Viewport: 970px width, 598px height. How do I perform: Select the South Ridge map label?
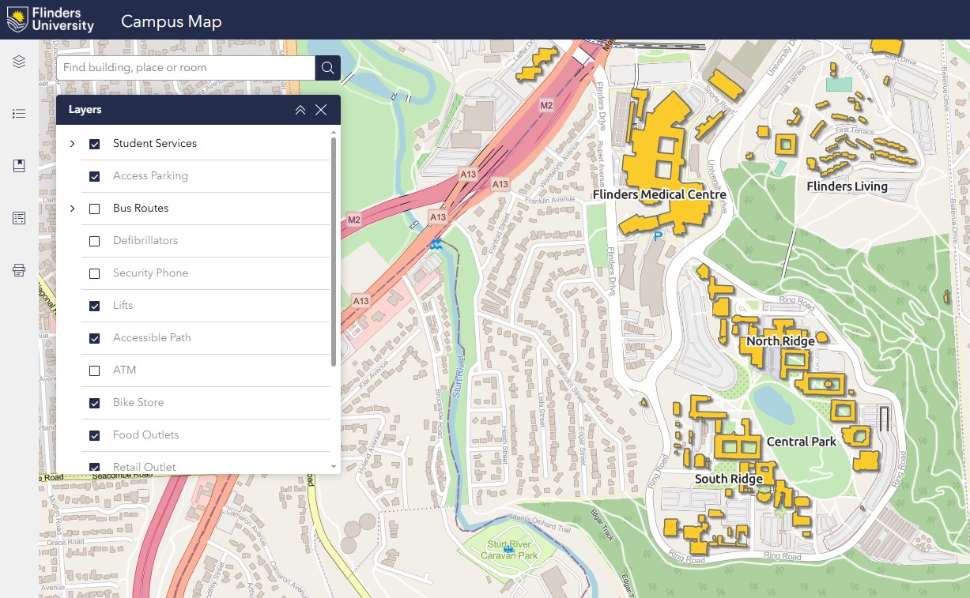(728, 479)
